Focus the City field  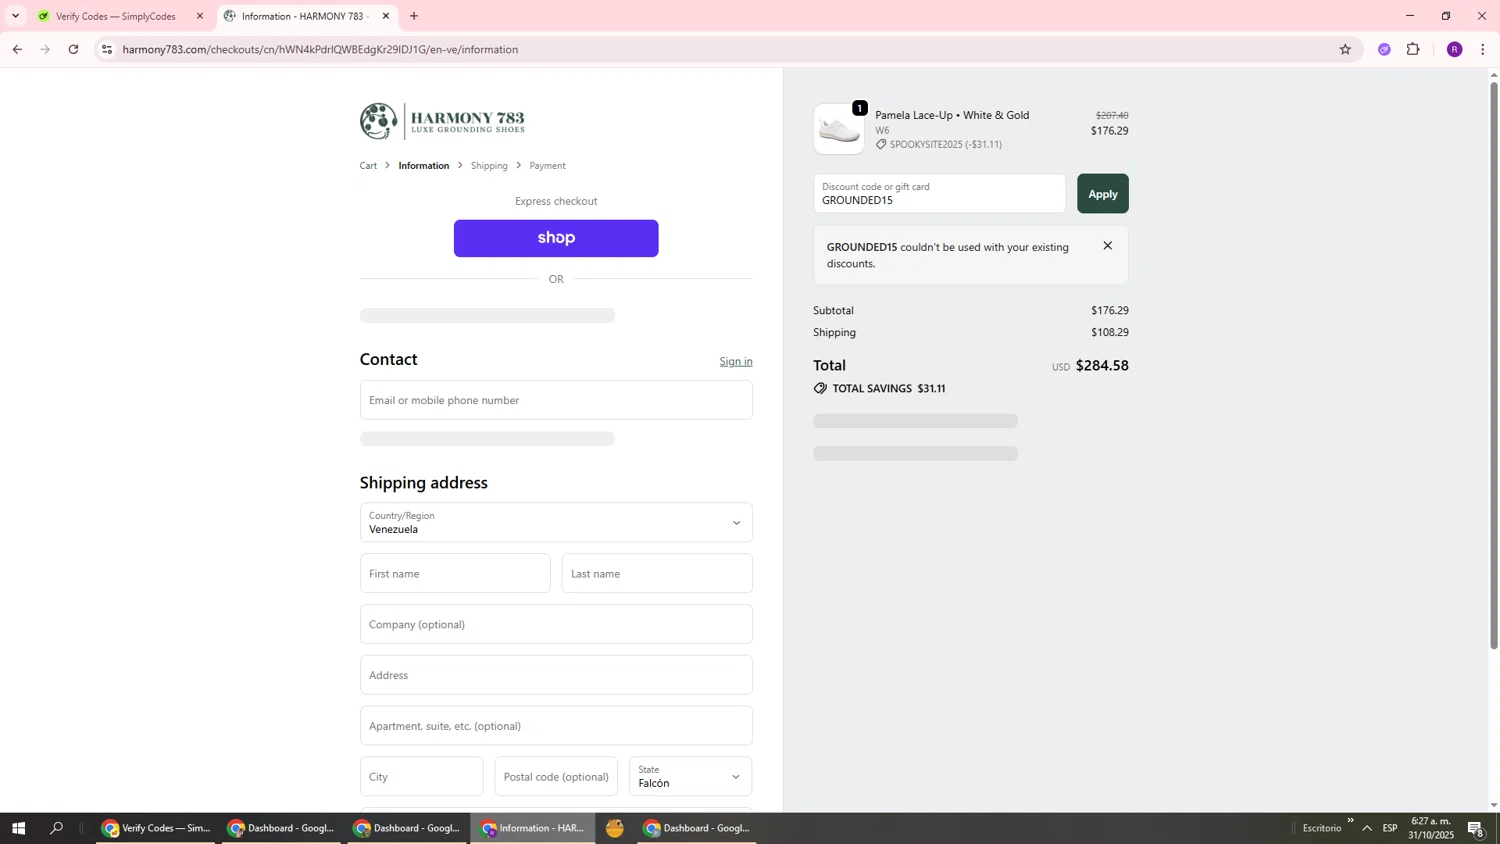(421, 777)
